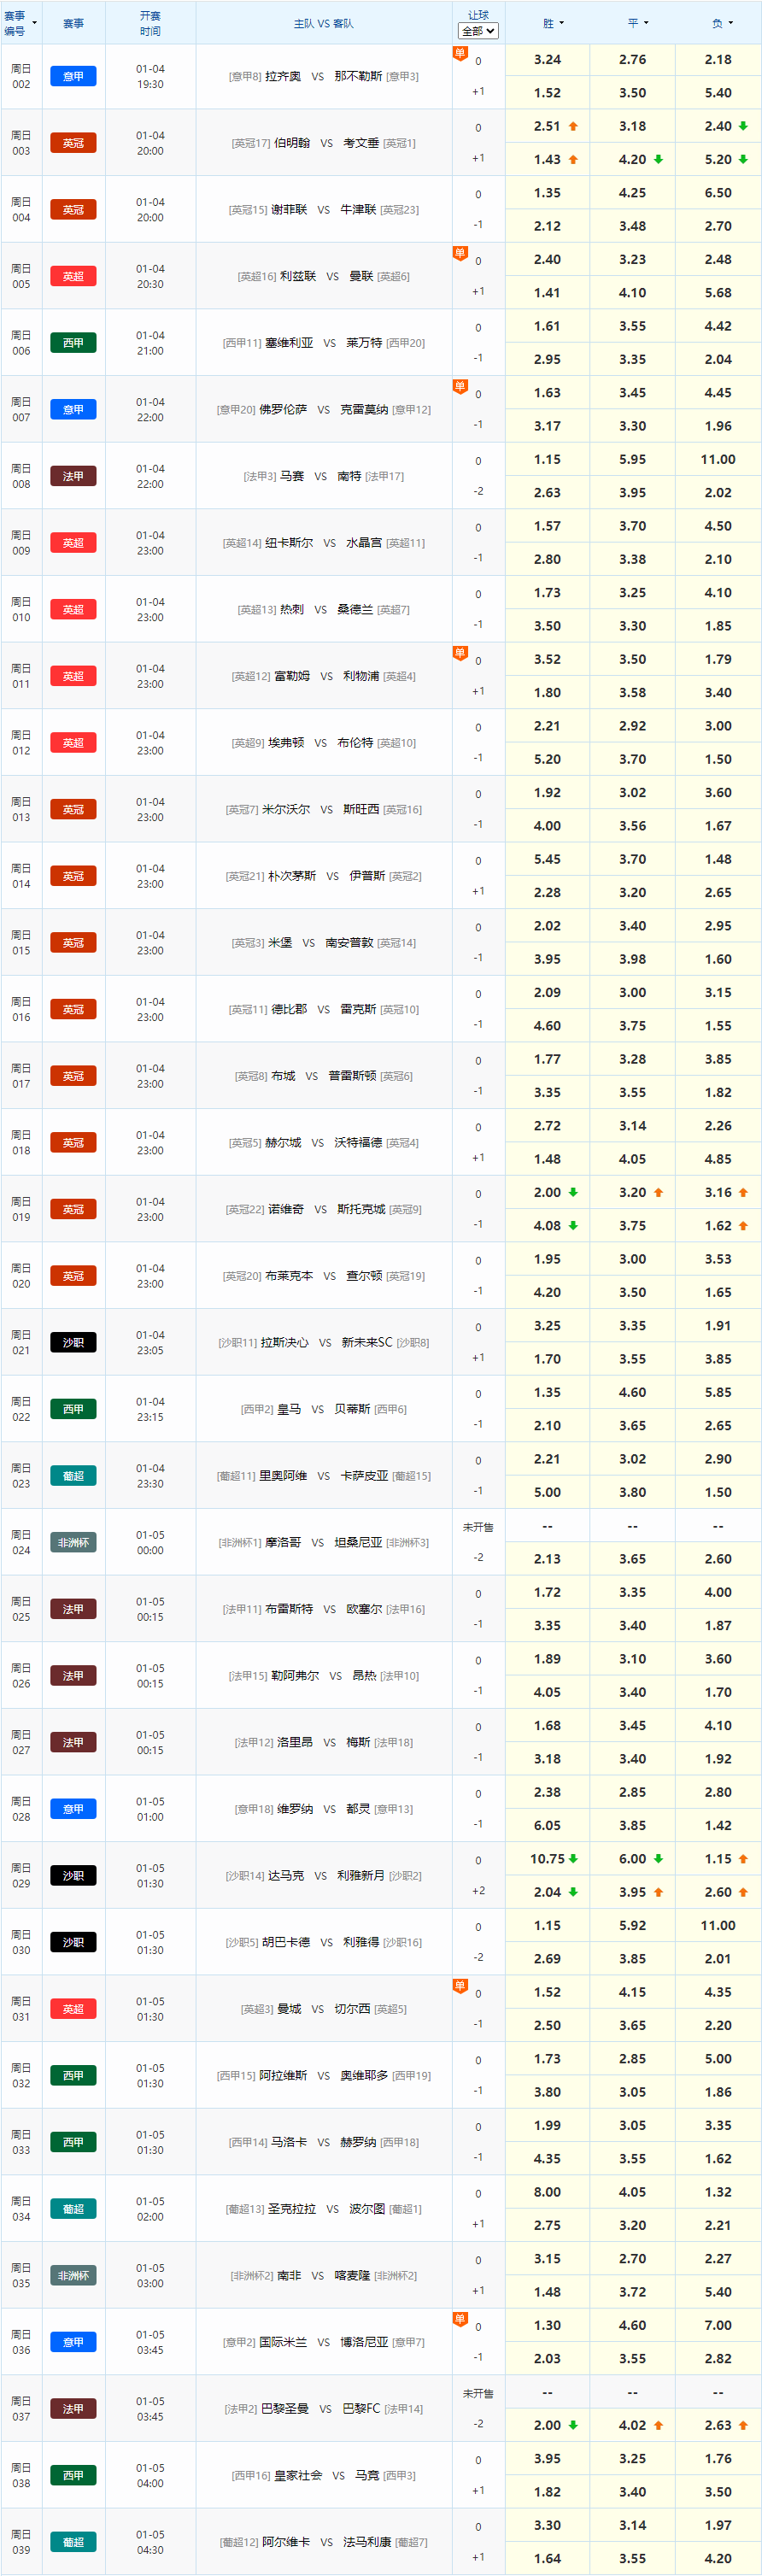The width and height of the screenshot is (762, 2576).
Task: Select 1.79 loss odds for 富勒姆 vs 利物浦
Action: [x=718, y=659]
